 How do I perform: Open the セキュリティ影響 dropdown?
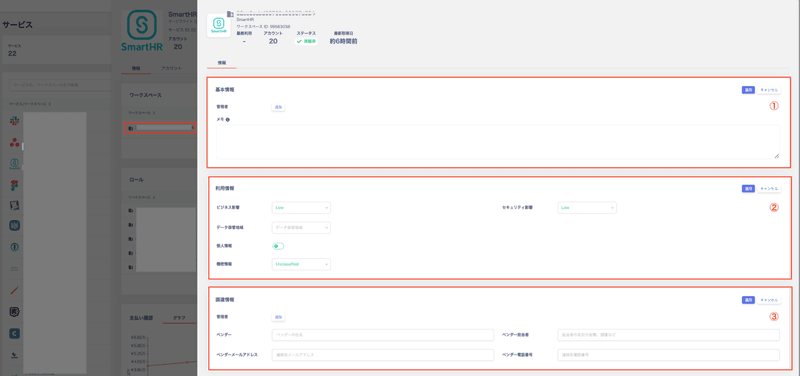tap(587, 208)
